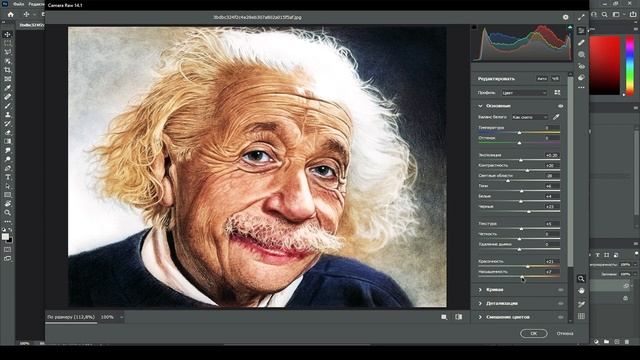The image size is (640, 360).
Task: Expand the Детализация section
Action: coord(480,304)
